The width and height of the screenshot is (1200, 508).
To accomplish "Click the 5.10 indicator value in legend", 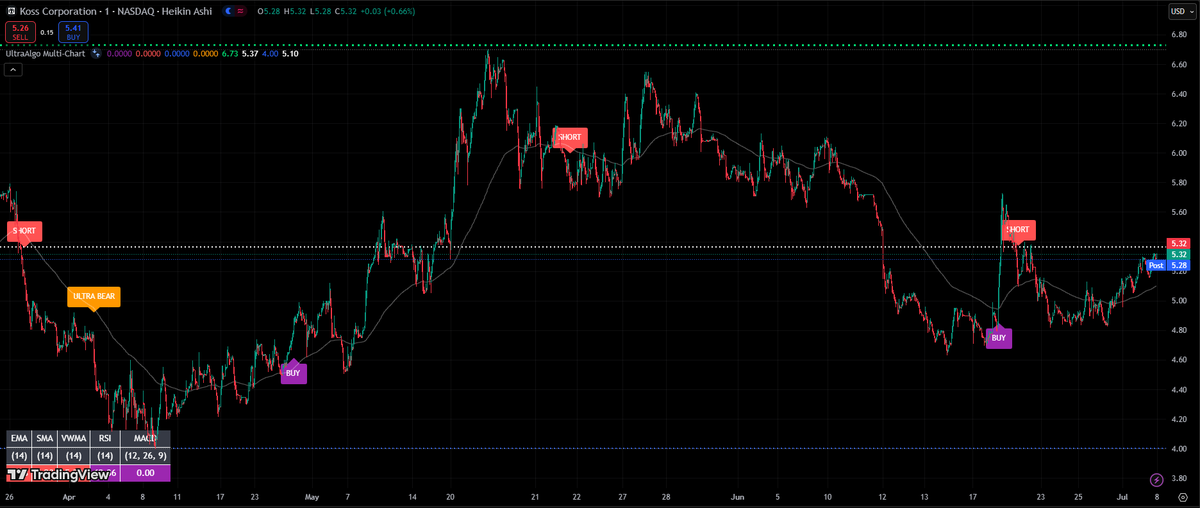I will 290,53.
